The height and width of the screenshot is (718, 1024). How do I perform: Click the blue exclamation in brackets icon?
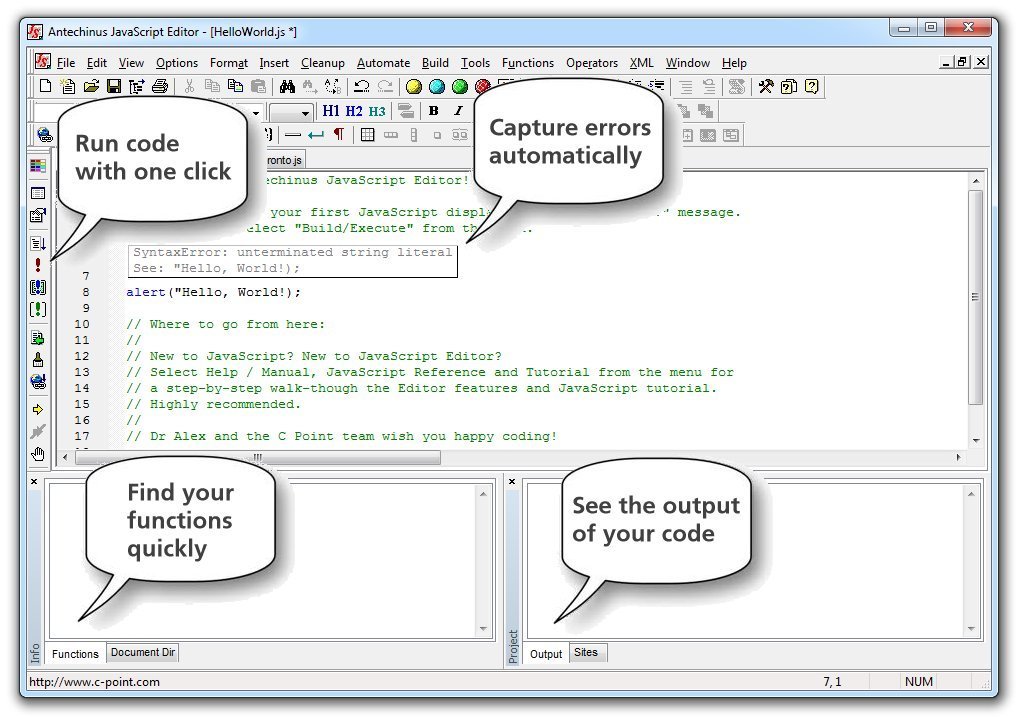38,287
